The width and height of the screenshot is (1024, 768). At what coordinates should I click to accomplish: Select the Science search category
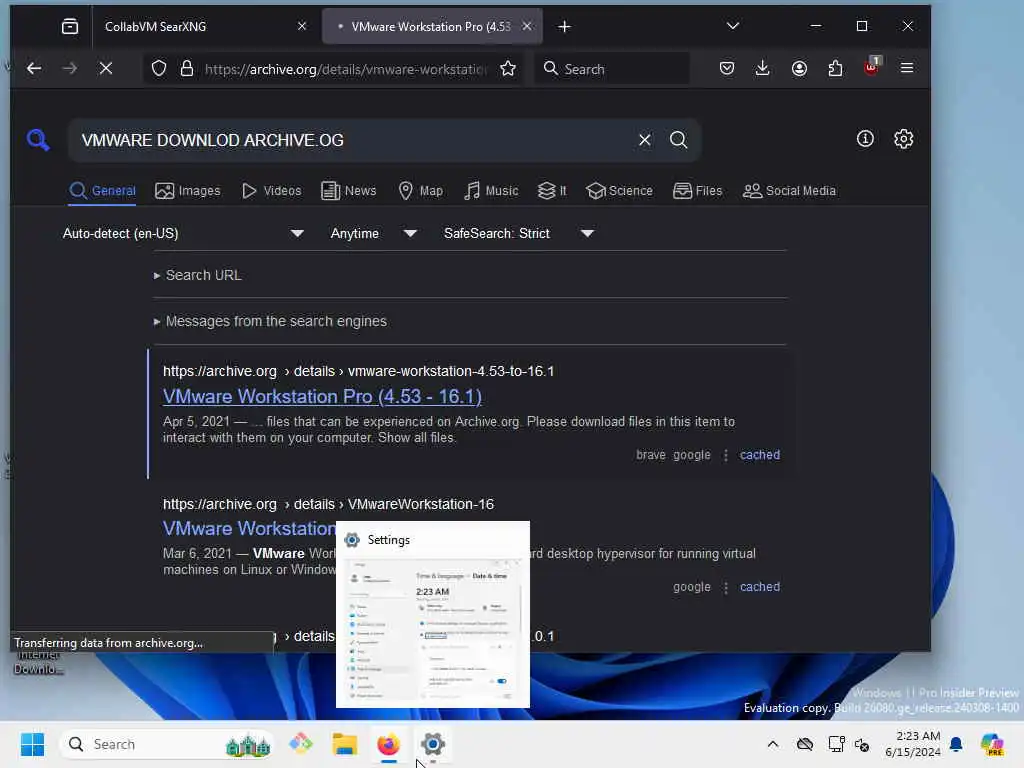(619, 191)
